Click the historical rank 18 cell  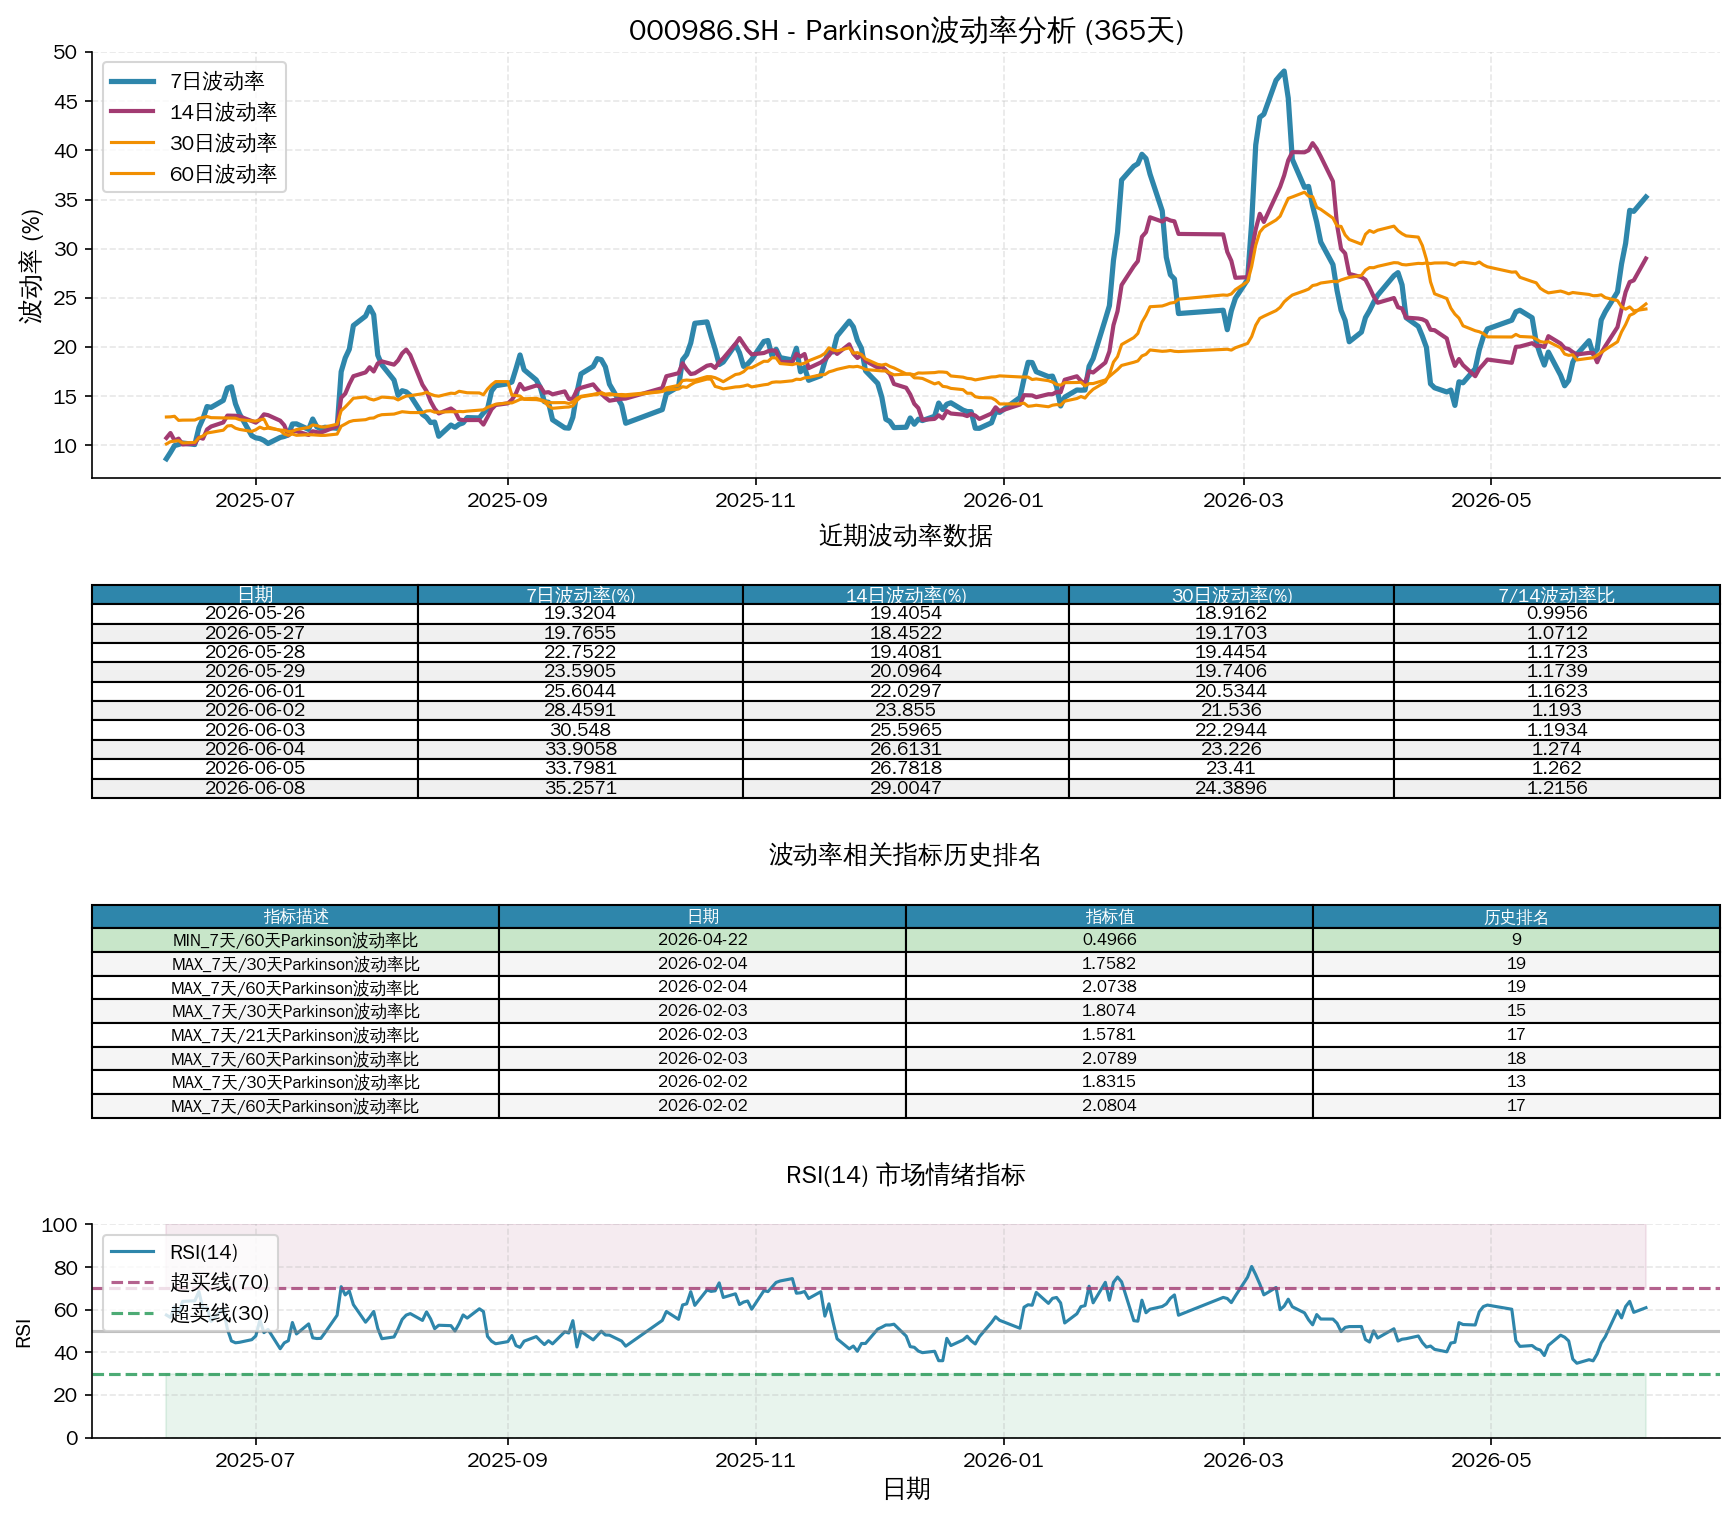[1516, 1059]
